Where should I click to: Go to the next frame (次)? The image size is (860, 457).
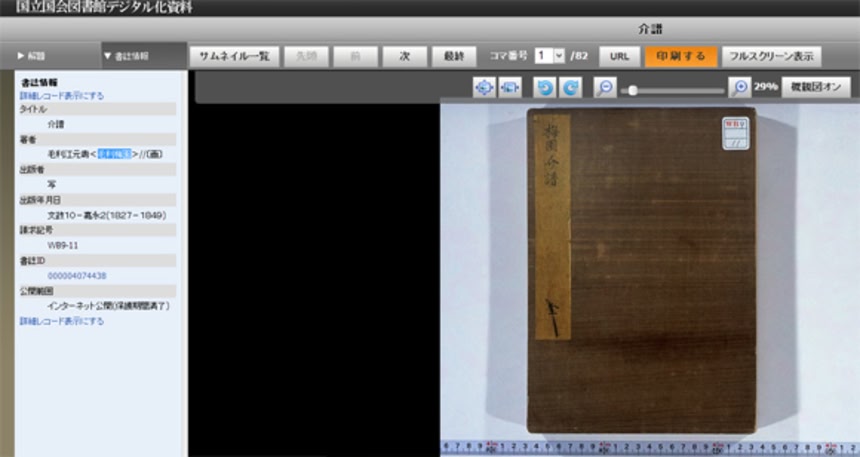(405, 56)
